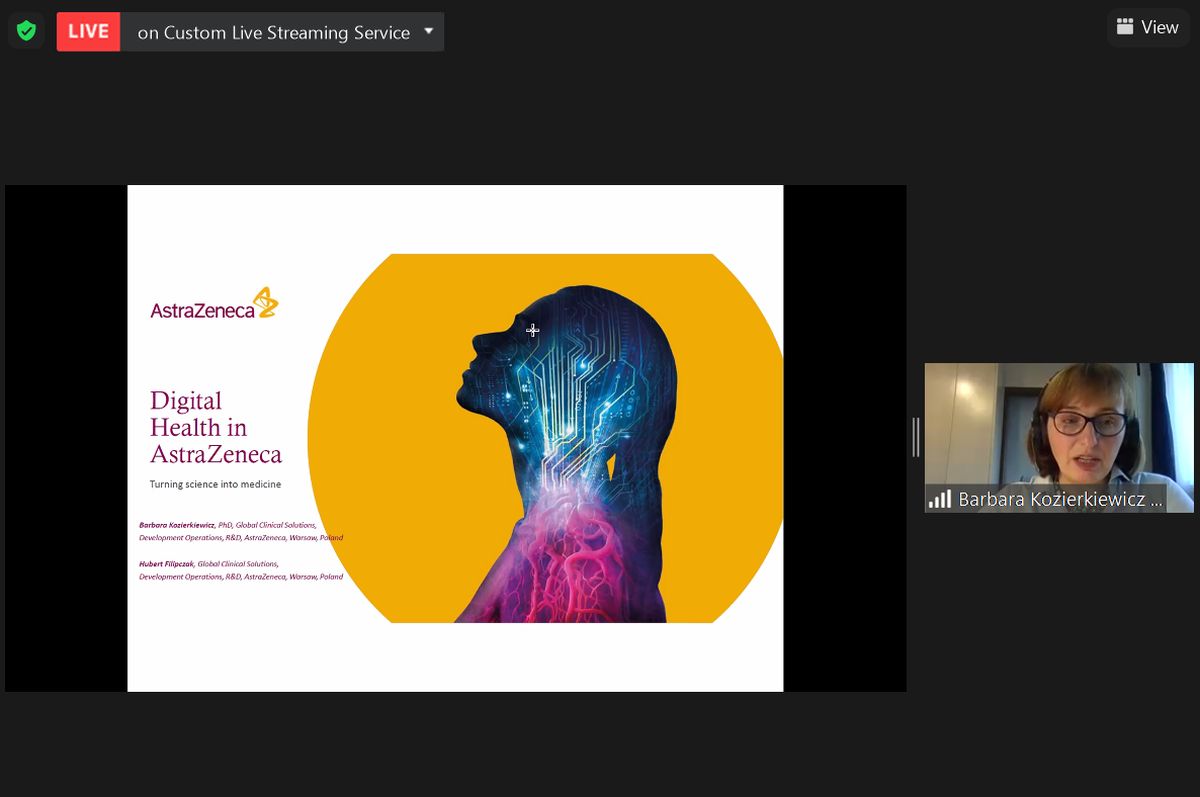
Task: Click the AstraZeneca logo on the slide
Action: pyautogui.click(x=214, y=304)
